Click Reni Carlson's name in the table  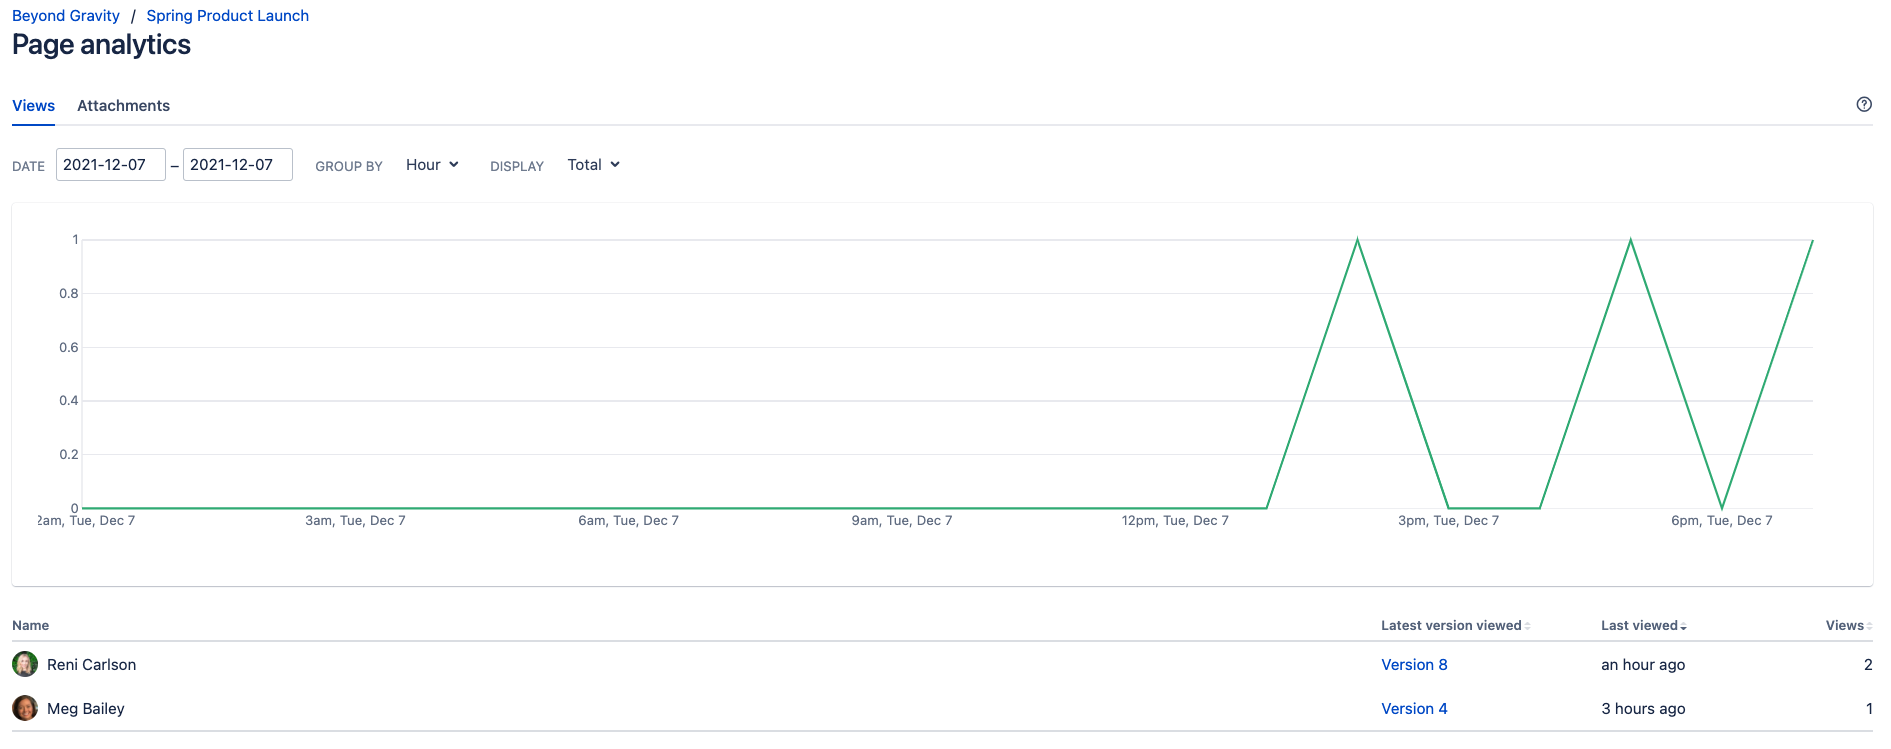click(x=91, y=665)
